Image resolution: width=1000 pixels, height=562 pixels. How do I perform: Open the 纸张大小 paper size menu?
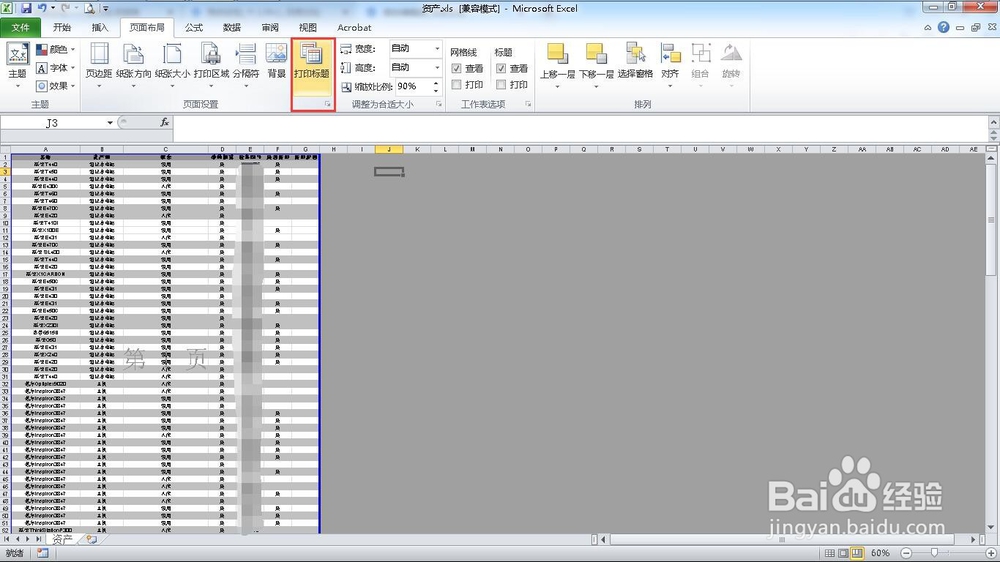tap(172, 66)
